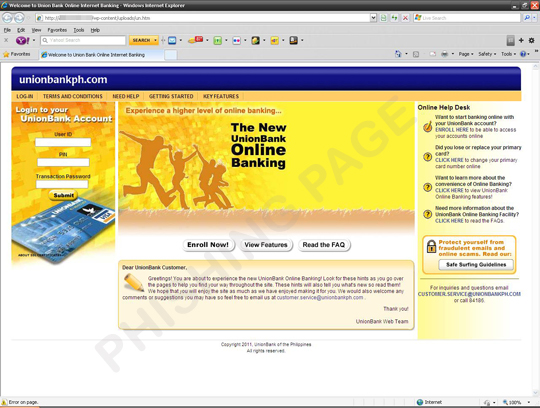Open the address bar history dropdown
This screenshot has height=408, width=540.
[x=373, y=18]
